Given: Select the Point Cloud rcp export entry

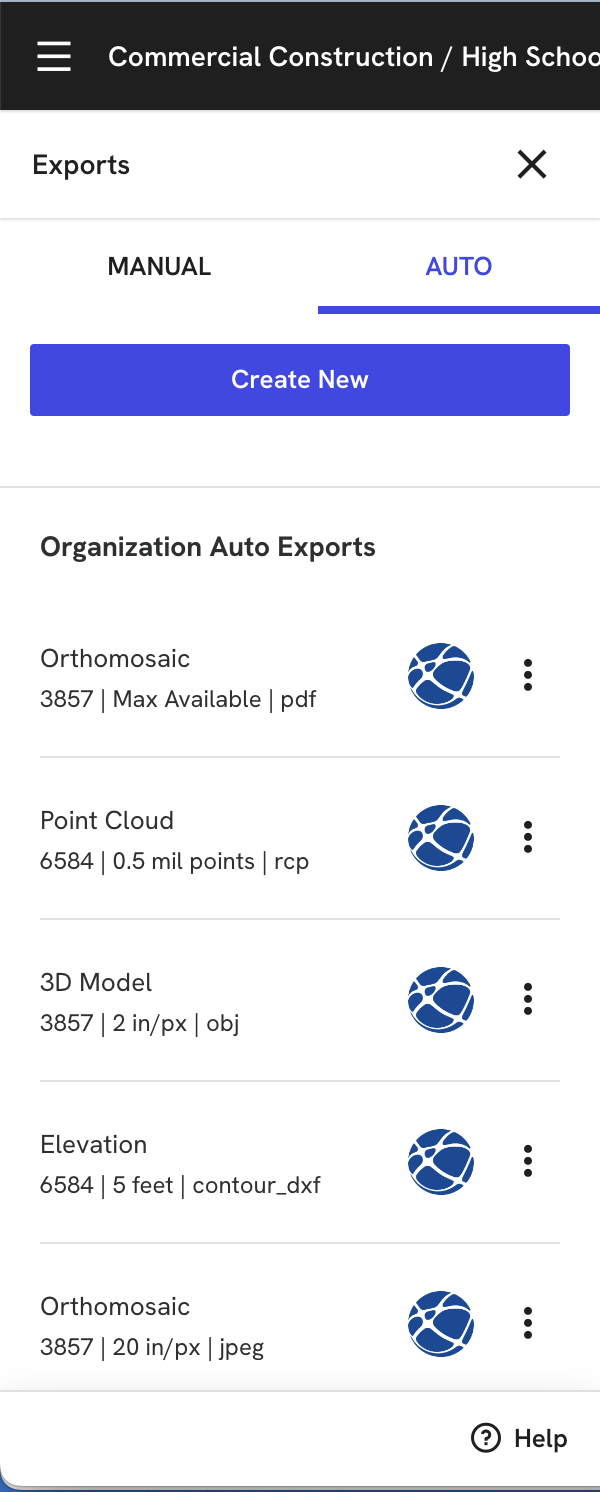Looking at the screenshot, I should [300, 839].
